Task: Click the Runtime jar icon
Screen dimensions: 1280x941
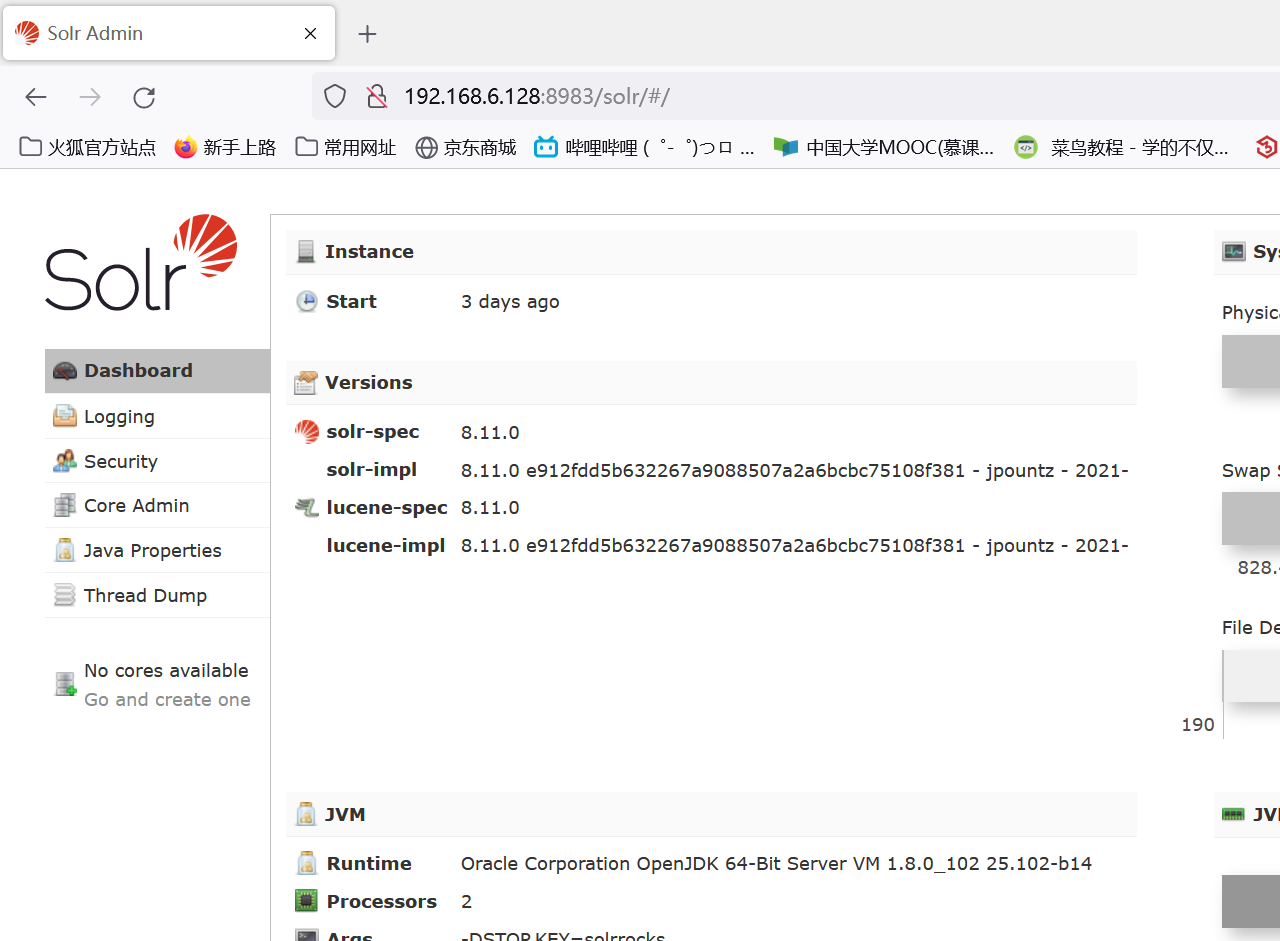Action: click(x=307, y=864)
